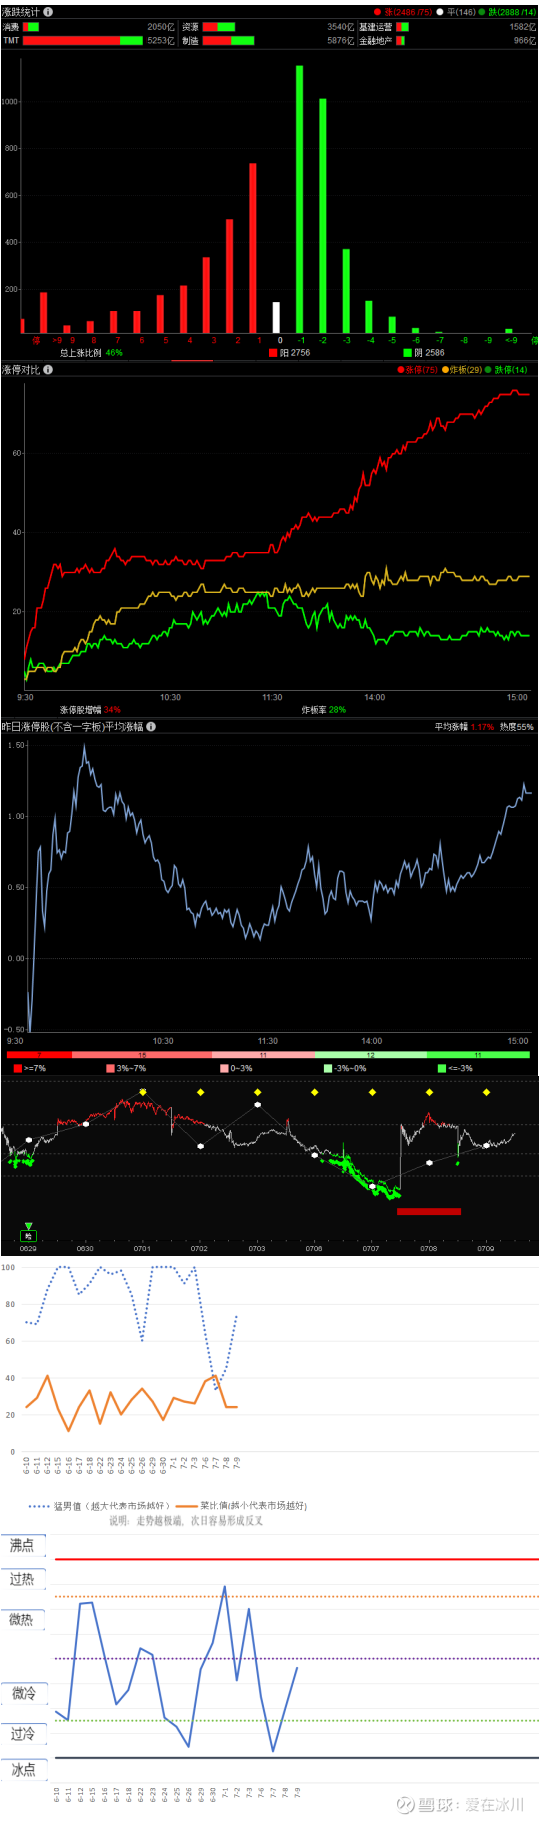This screenshot has width=540, height=1821.
Task: Click info icon beside 涨停对比 title
Action: (48, 369)
